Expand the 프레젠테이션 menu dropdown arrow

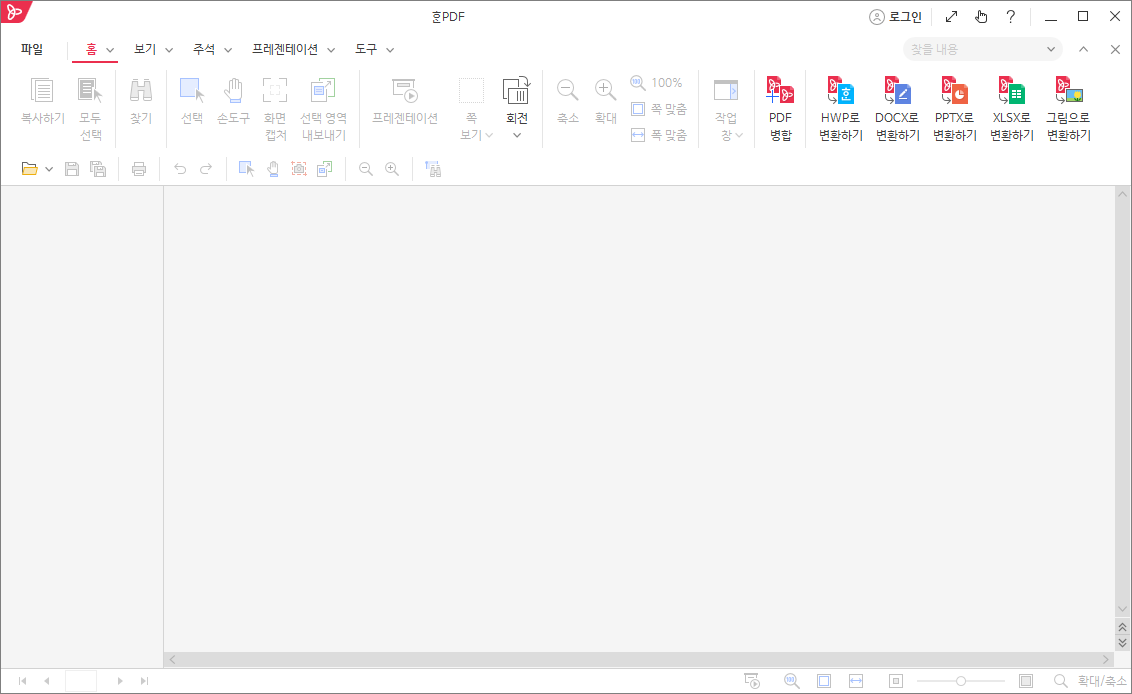click(331, 50)
